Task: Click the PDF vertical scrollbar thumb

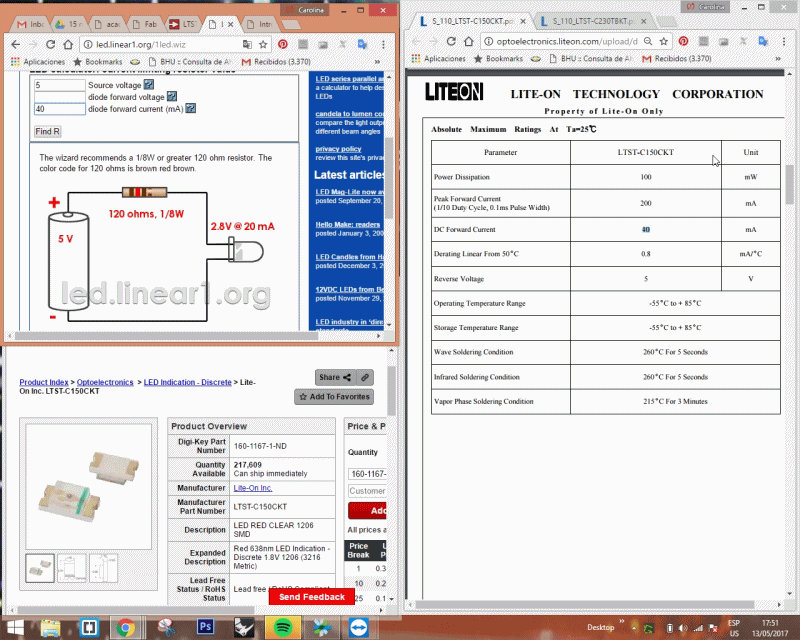Action: 789,184
